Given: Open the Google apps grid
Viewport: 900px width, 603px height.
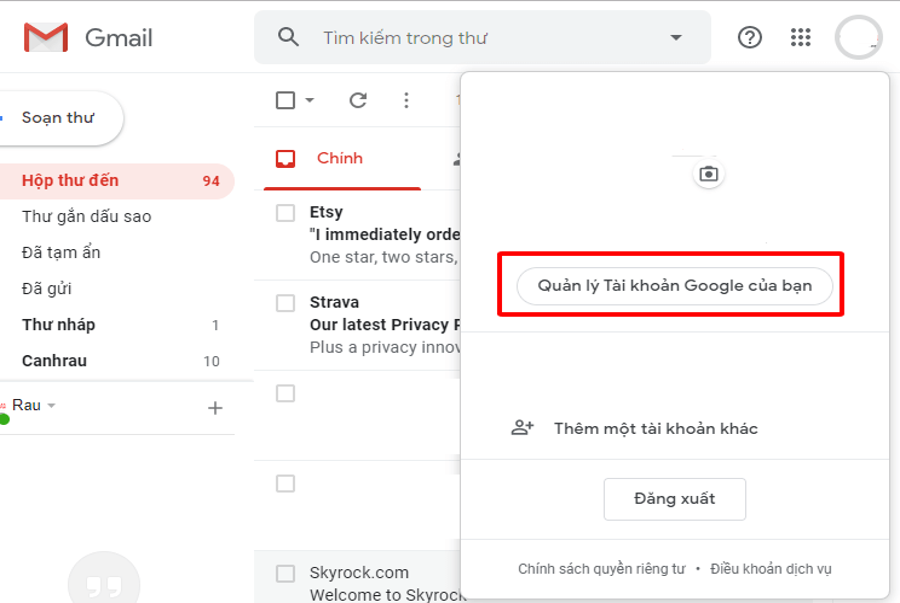Looking at the screenshot, I should [800, 38].
